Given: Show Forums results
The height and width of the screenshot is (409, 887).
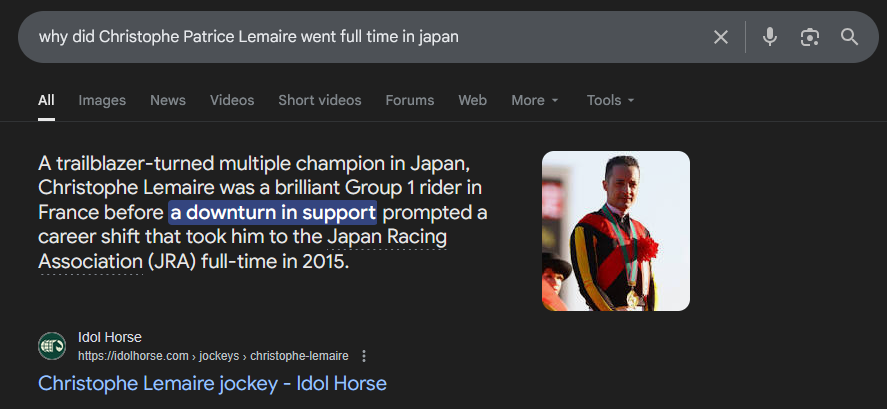Looking at the screenshot, I should tap(410, 100).
